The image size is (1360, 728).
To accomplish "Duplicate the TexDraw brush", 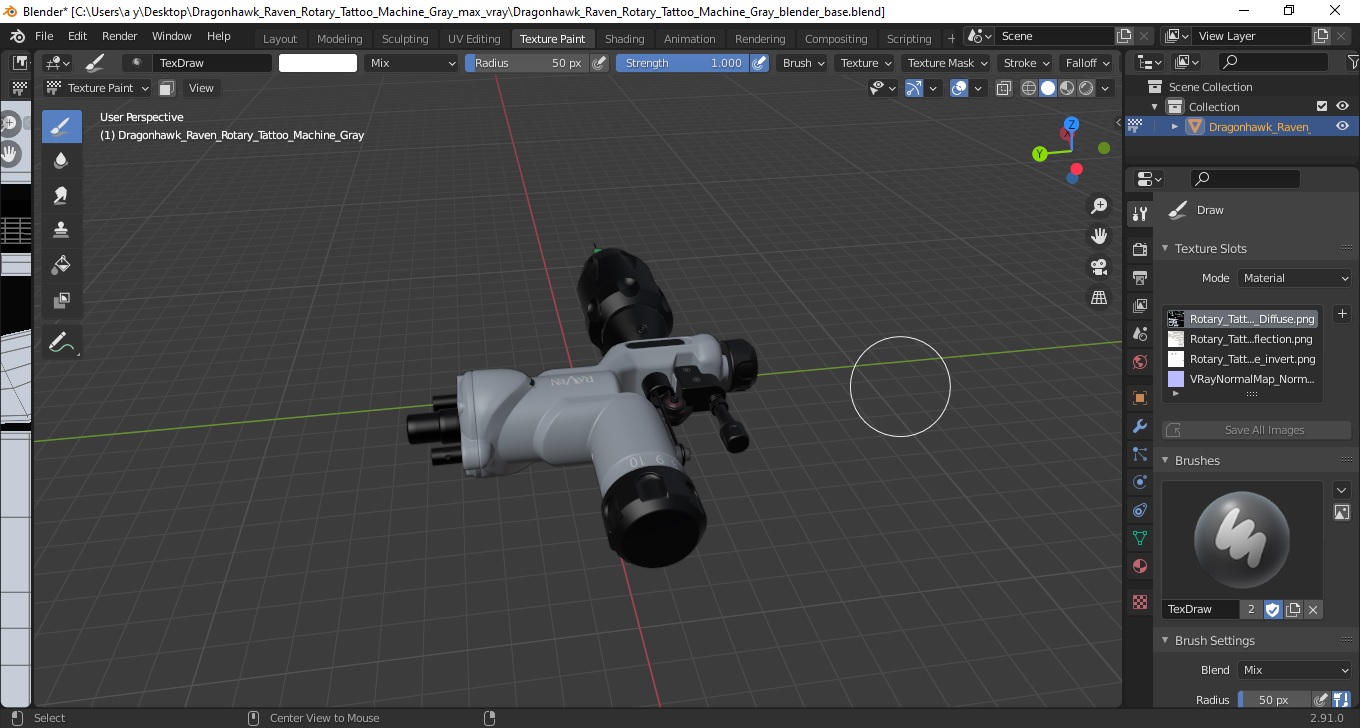I will coord(1293,609).
